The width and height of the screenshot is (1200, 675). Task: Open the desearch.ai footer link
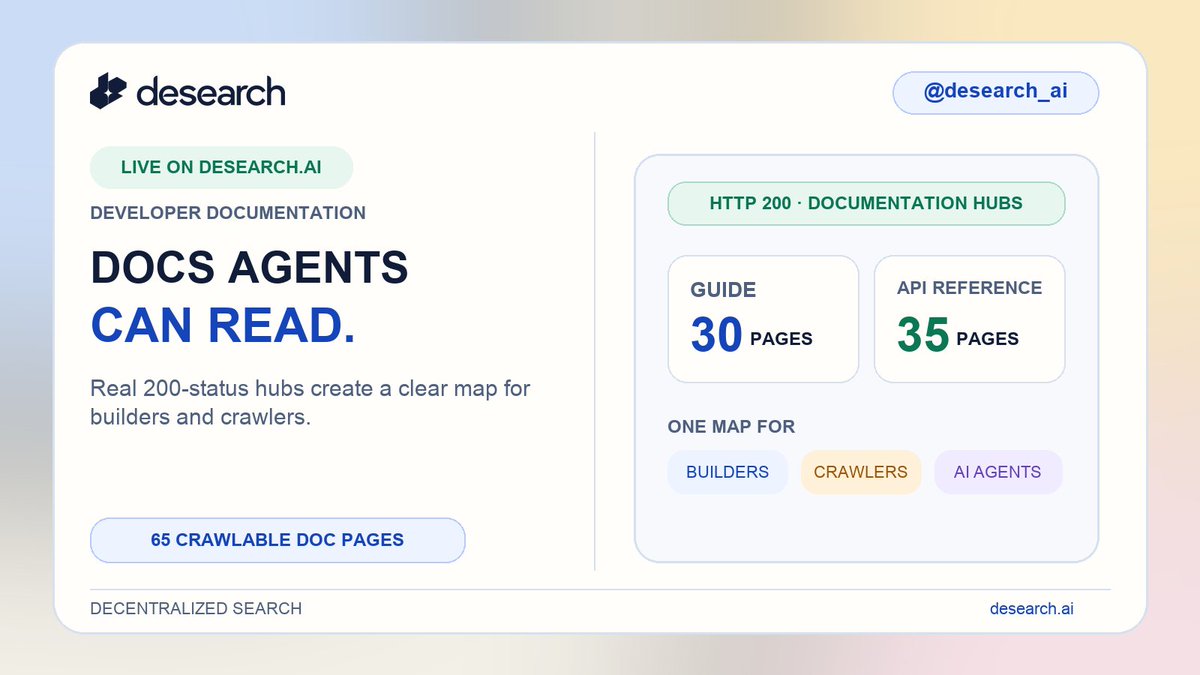[1032, 608]
